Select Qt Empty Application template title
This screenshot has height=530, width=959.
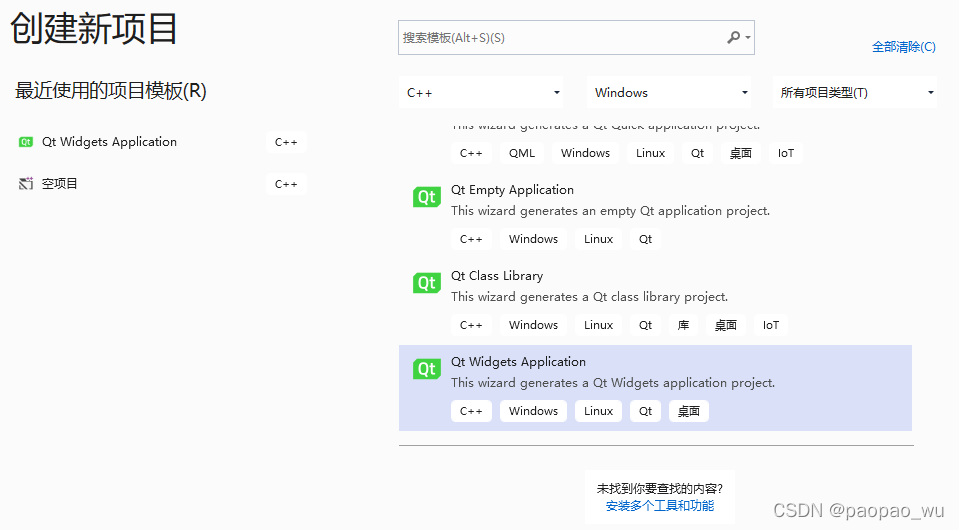point(513,190)
